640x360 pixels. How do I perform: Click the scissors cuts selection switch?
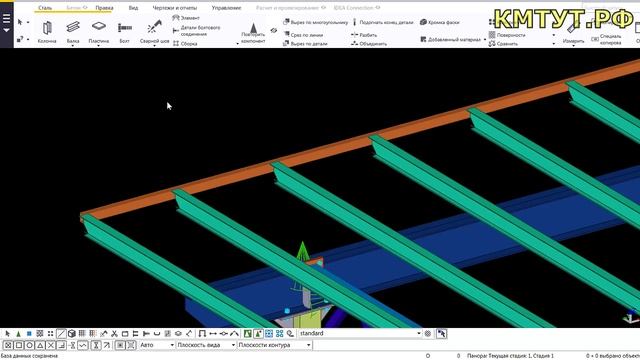114,334
